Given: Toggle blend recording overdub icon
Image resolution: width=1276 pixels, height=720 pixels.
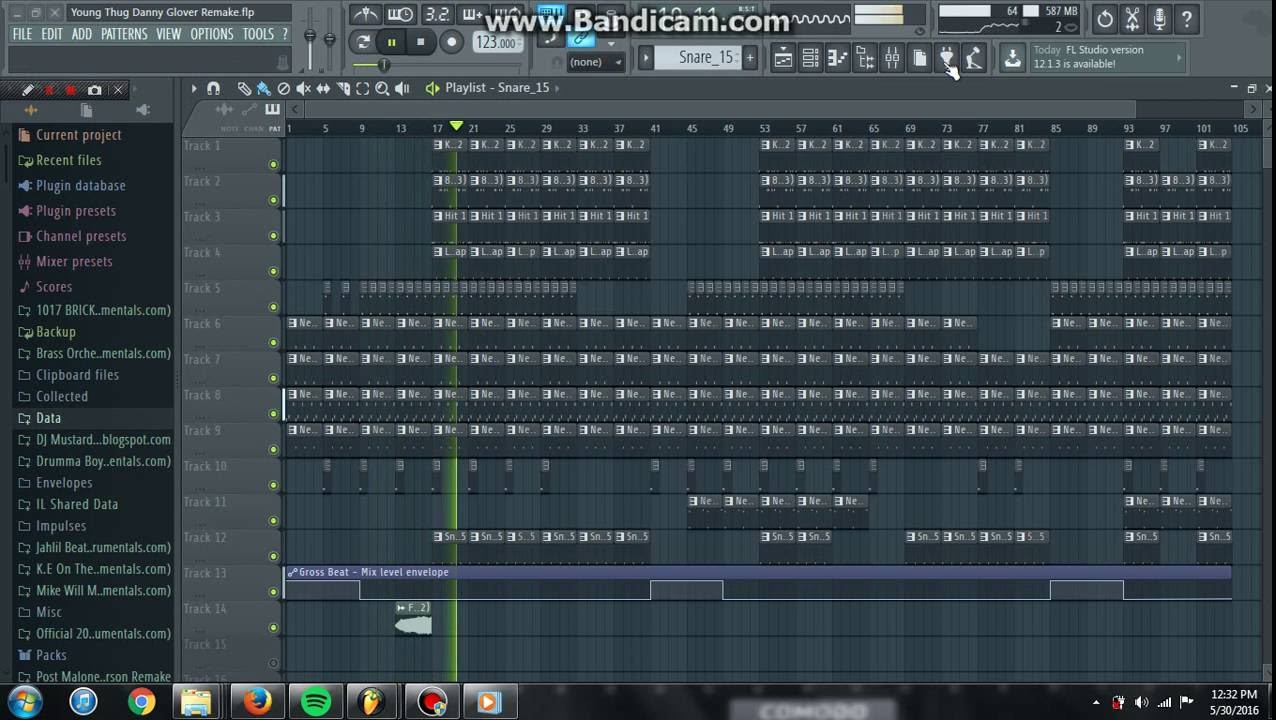Looking at the screenshot, I should [x=472, y=15].
